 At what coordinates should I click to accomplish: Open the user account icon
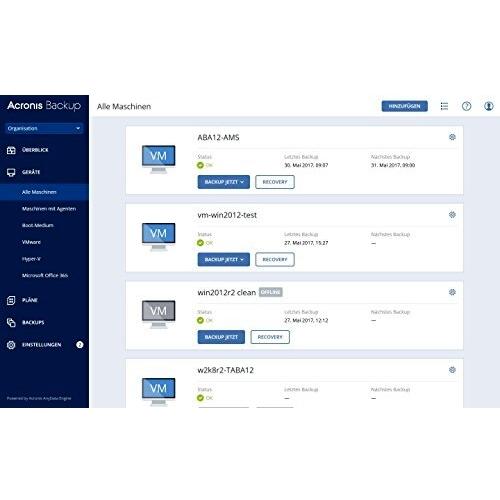click(488, 106)
